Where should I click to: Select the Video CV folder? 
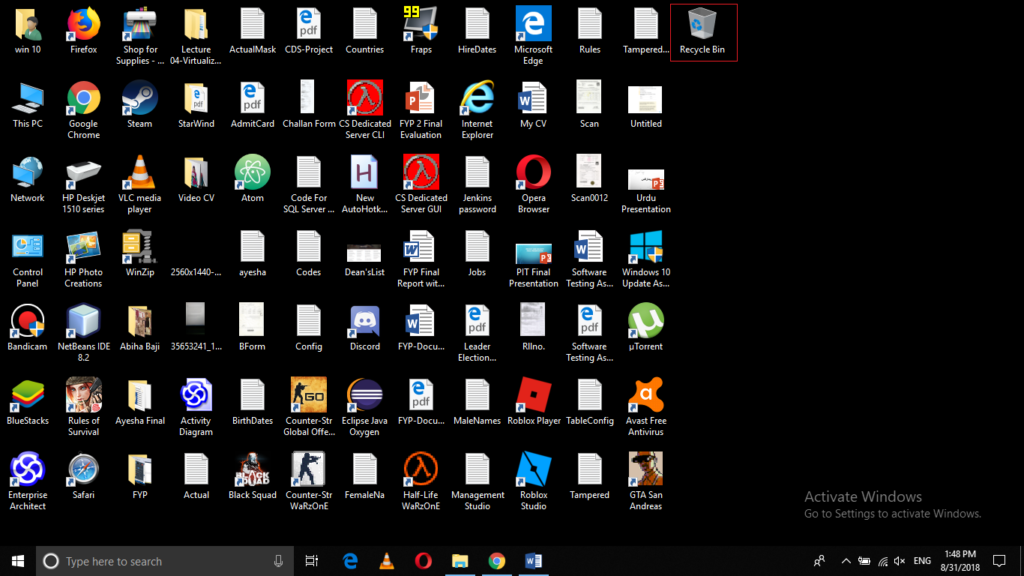tap(196, 179)
